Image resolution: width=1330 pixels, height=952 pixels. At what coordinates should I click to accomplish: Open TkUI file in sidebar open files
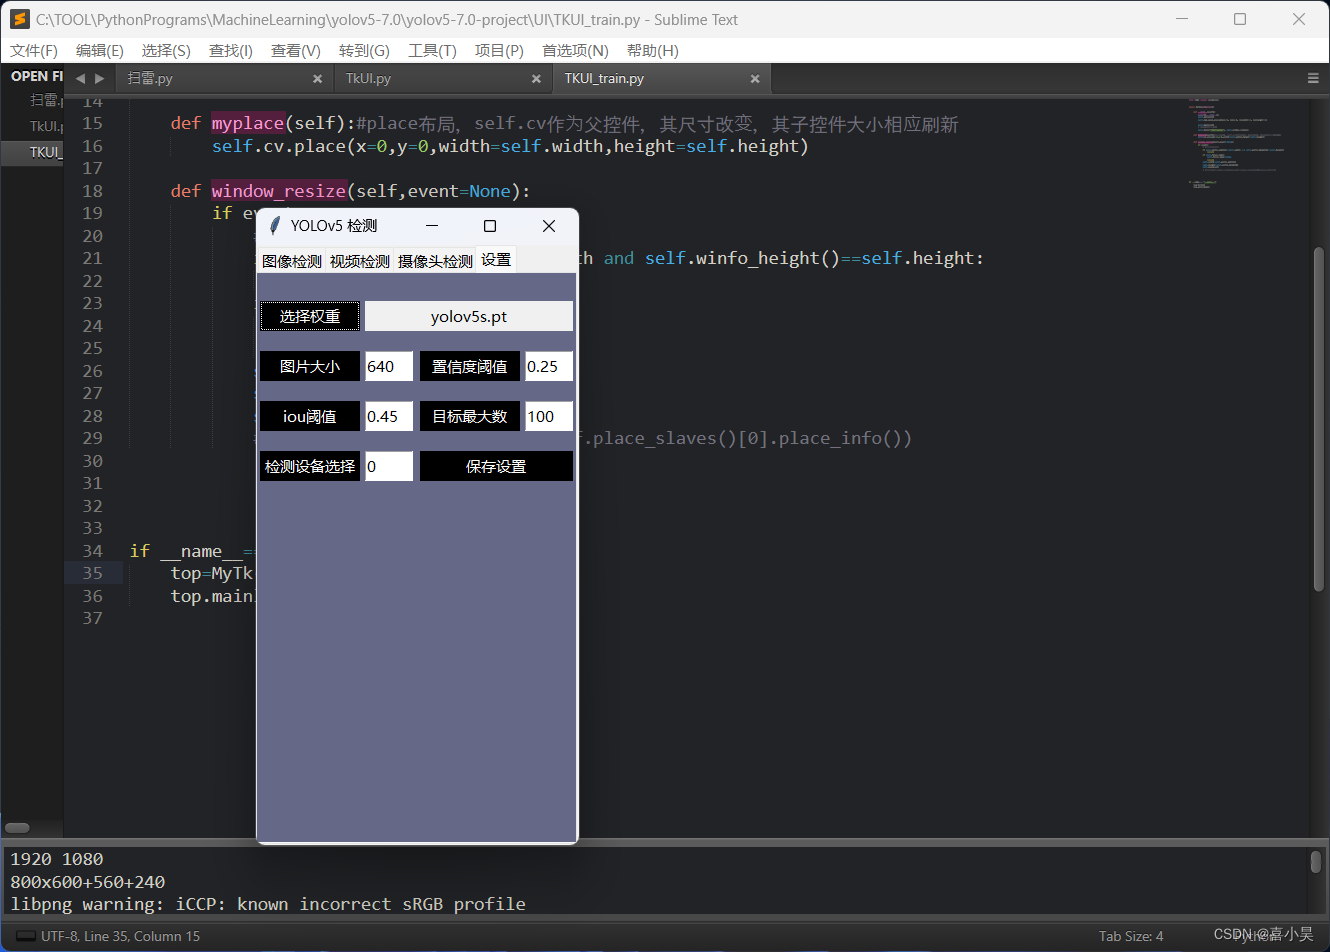46,126
